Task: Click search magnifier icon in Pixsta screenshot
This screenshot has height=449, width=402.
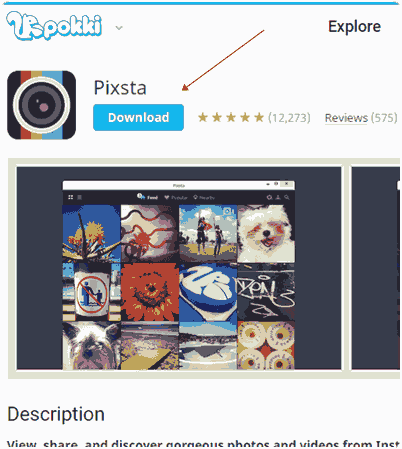Action: pos(287,197)
